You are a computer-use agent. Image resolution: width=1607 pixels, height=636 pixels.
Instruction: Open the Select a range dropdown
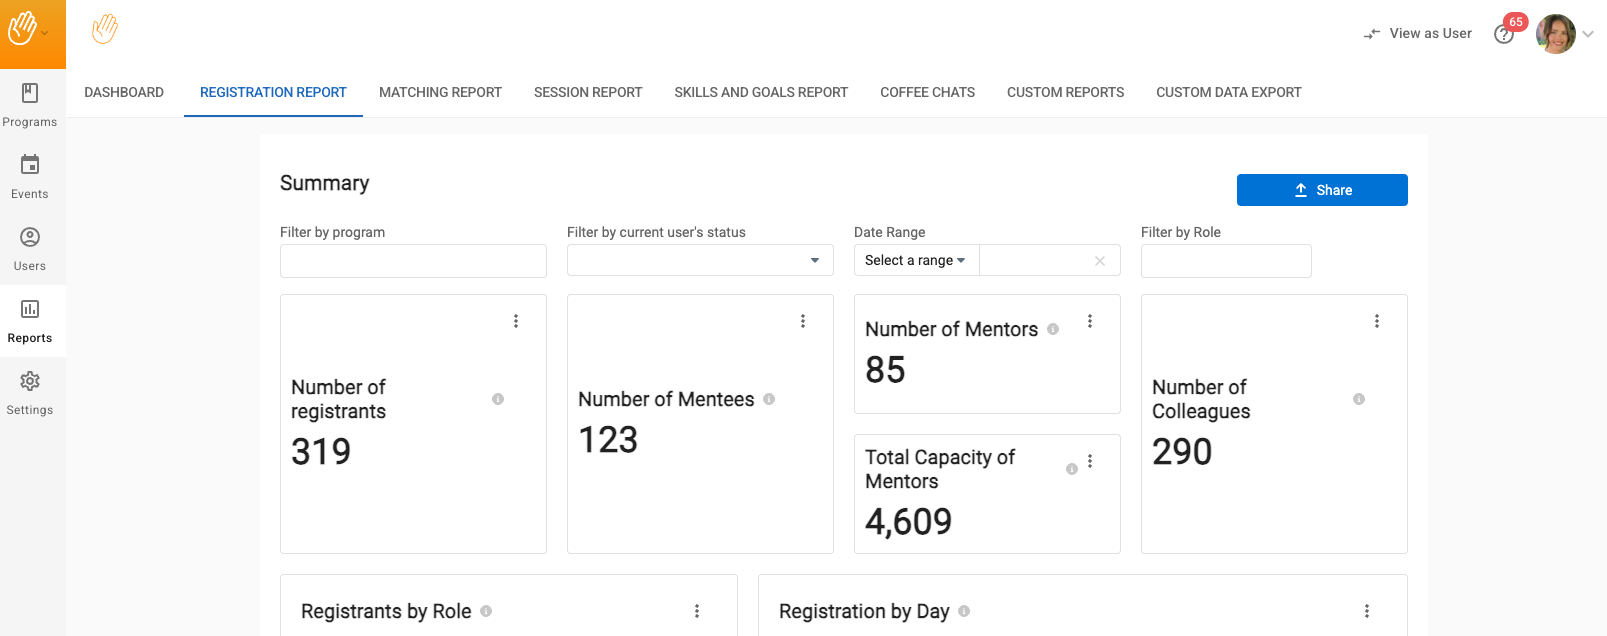coord(915,261)
